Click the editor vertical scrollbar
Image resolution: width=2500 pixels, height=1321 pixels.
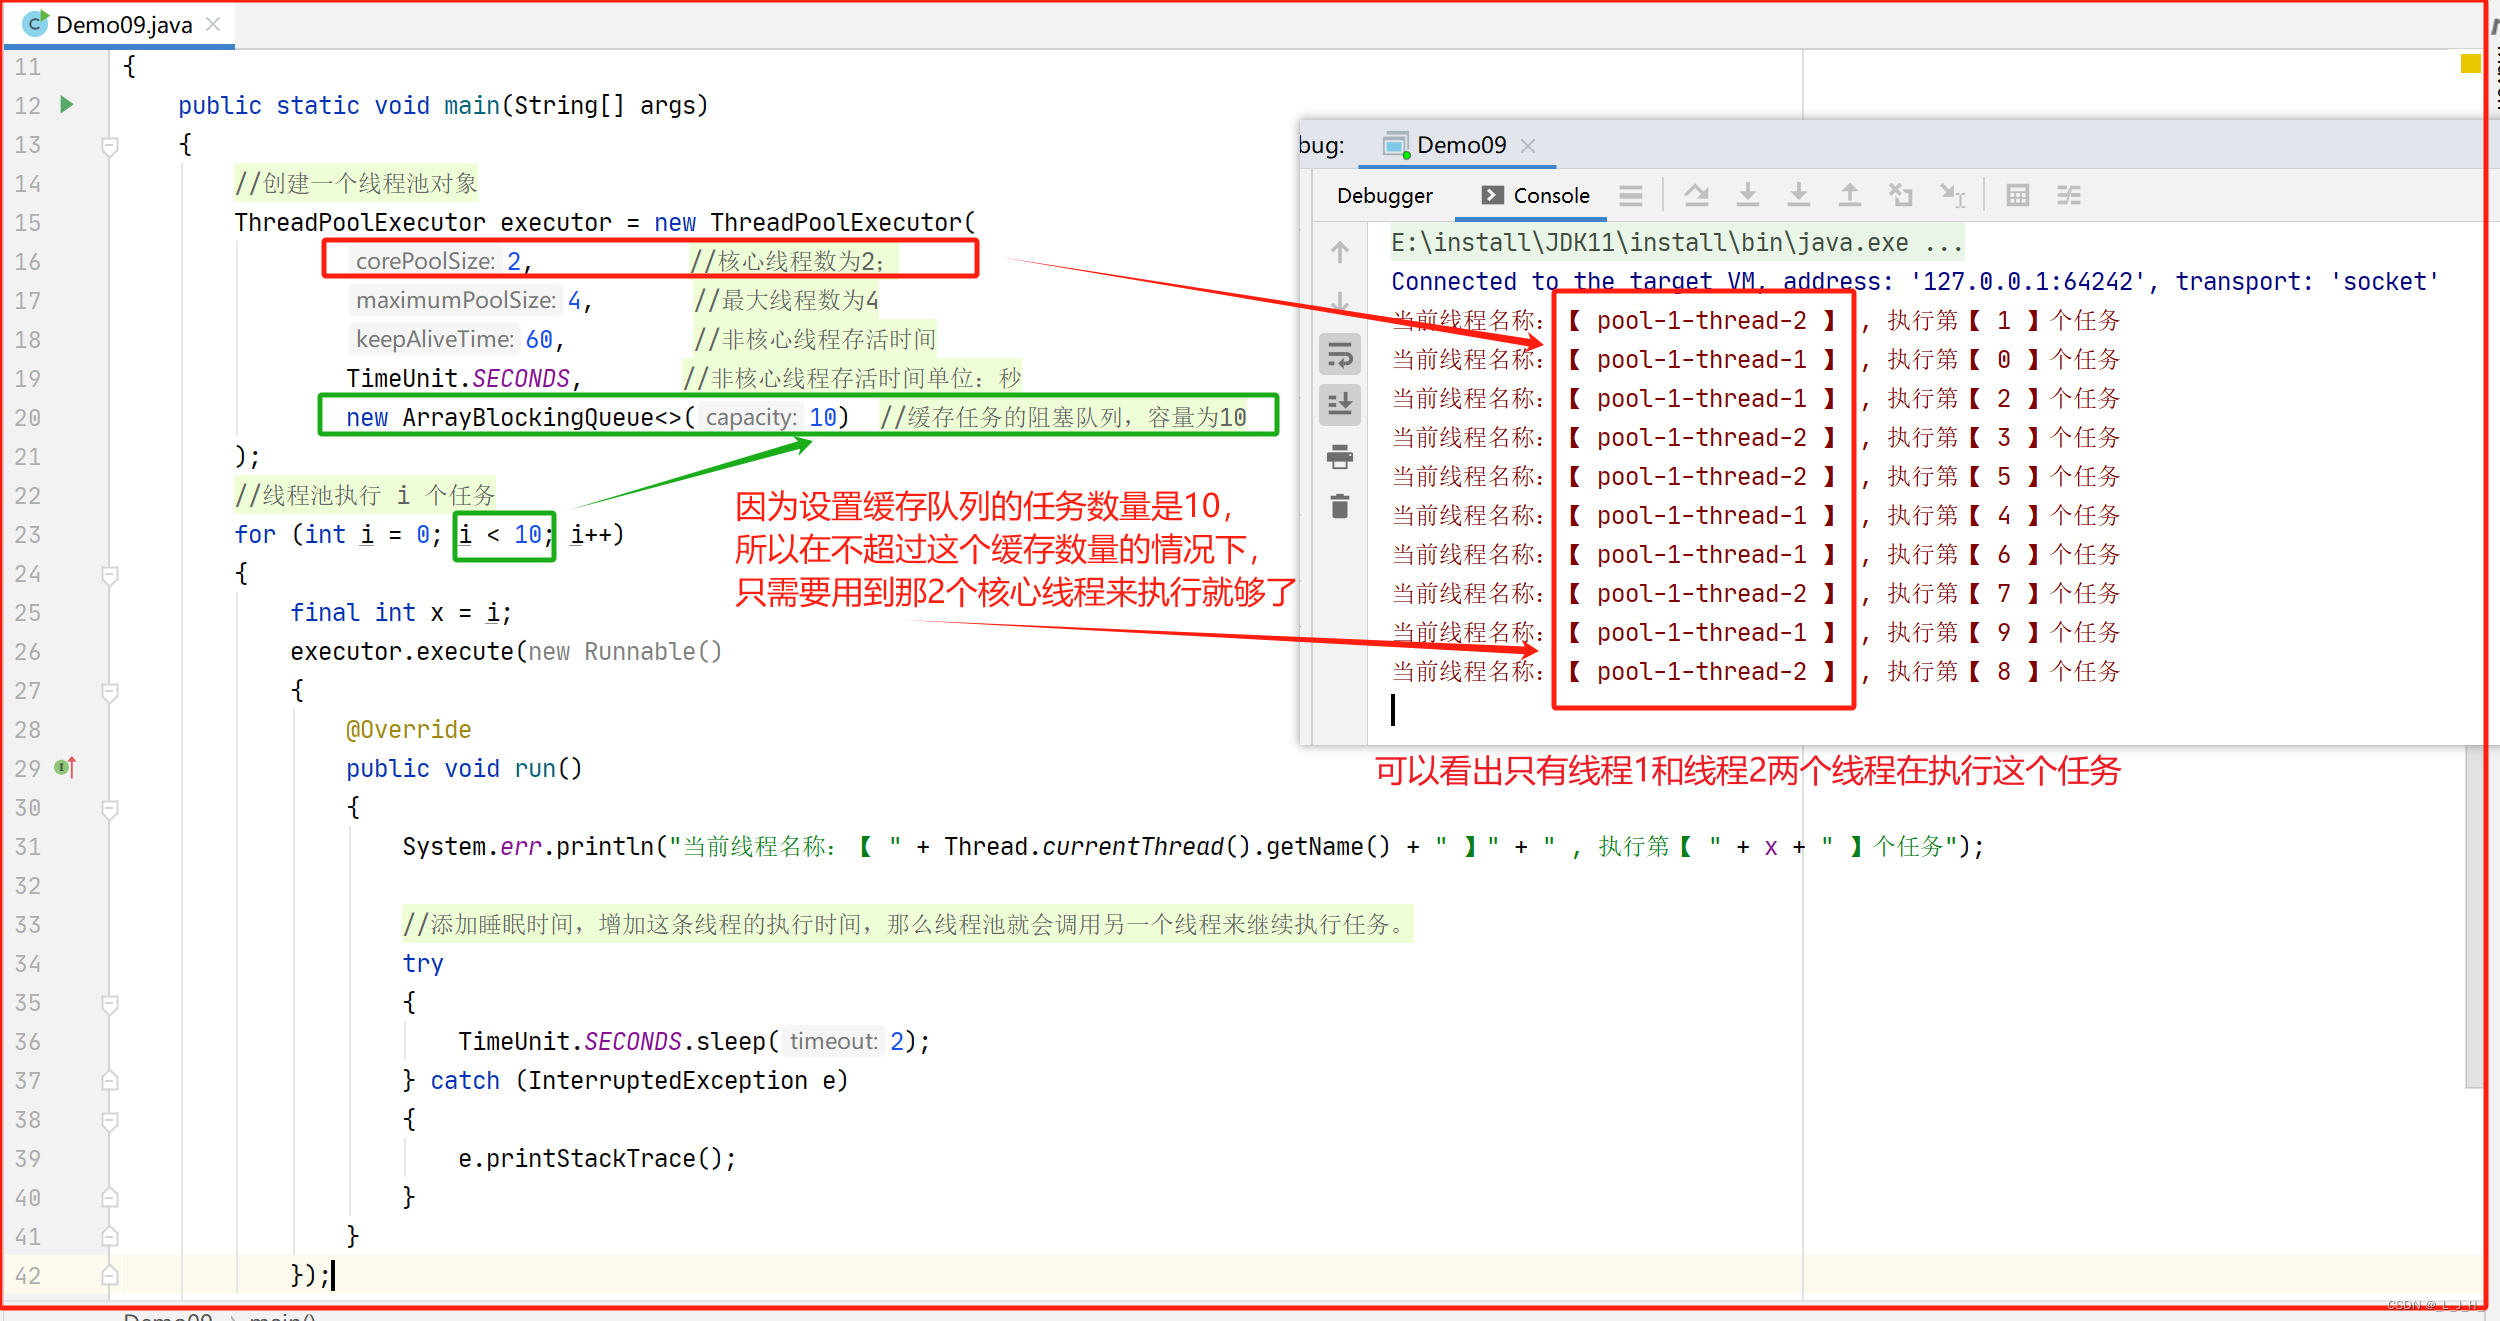[x=2474, y=918]
